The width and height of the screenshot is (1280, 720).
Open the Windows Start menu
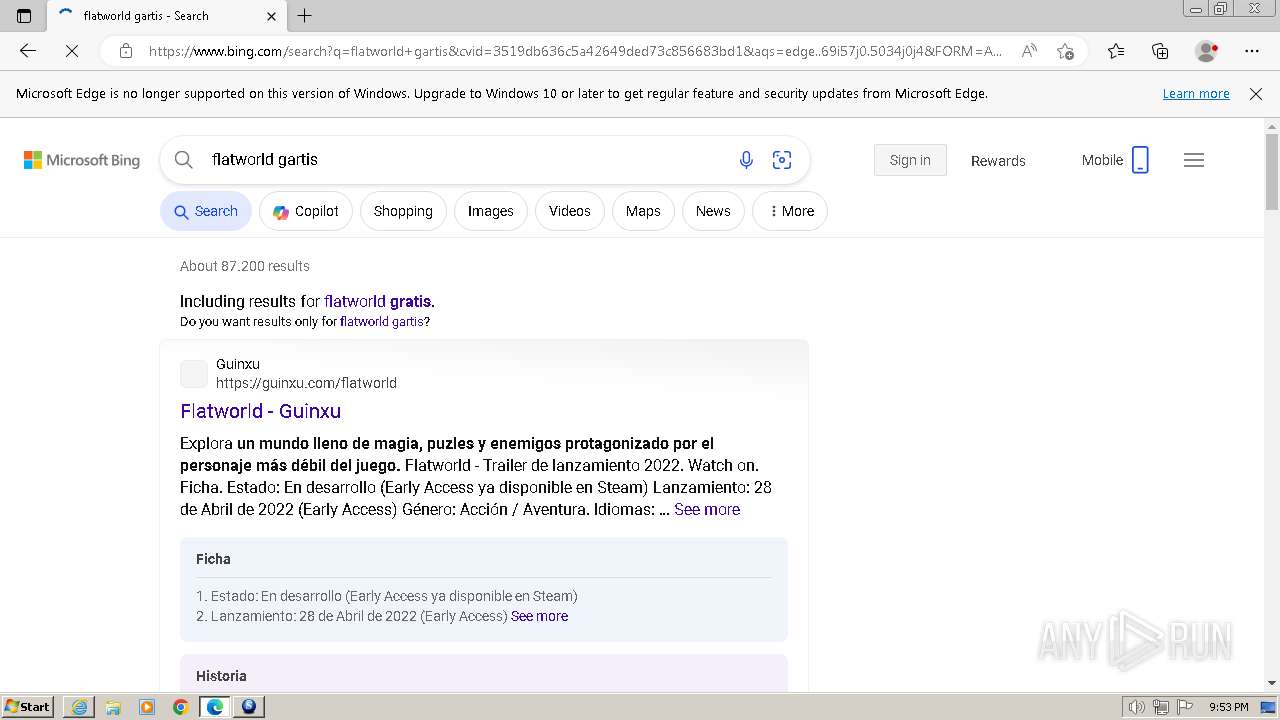(x=28, y=707)
